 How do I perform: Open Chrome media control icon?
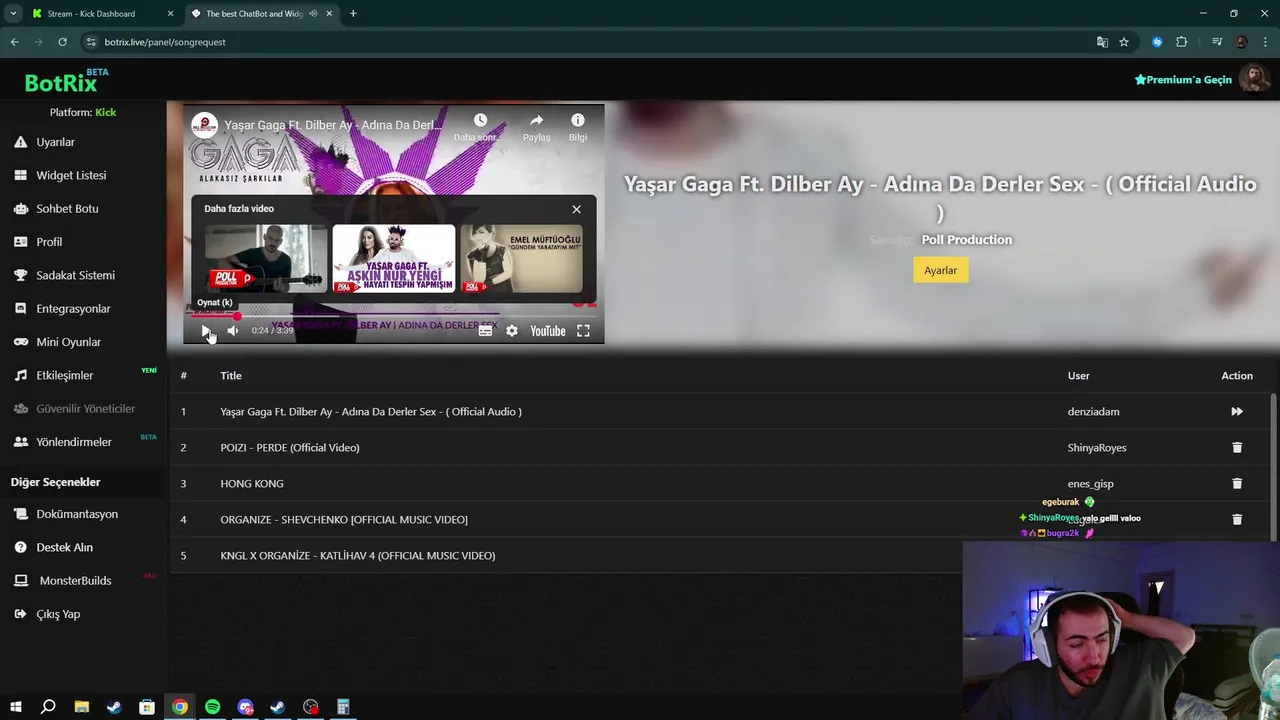tap(1216, 42)
